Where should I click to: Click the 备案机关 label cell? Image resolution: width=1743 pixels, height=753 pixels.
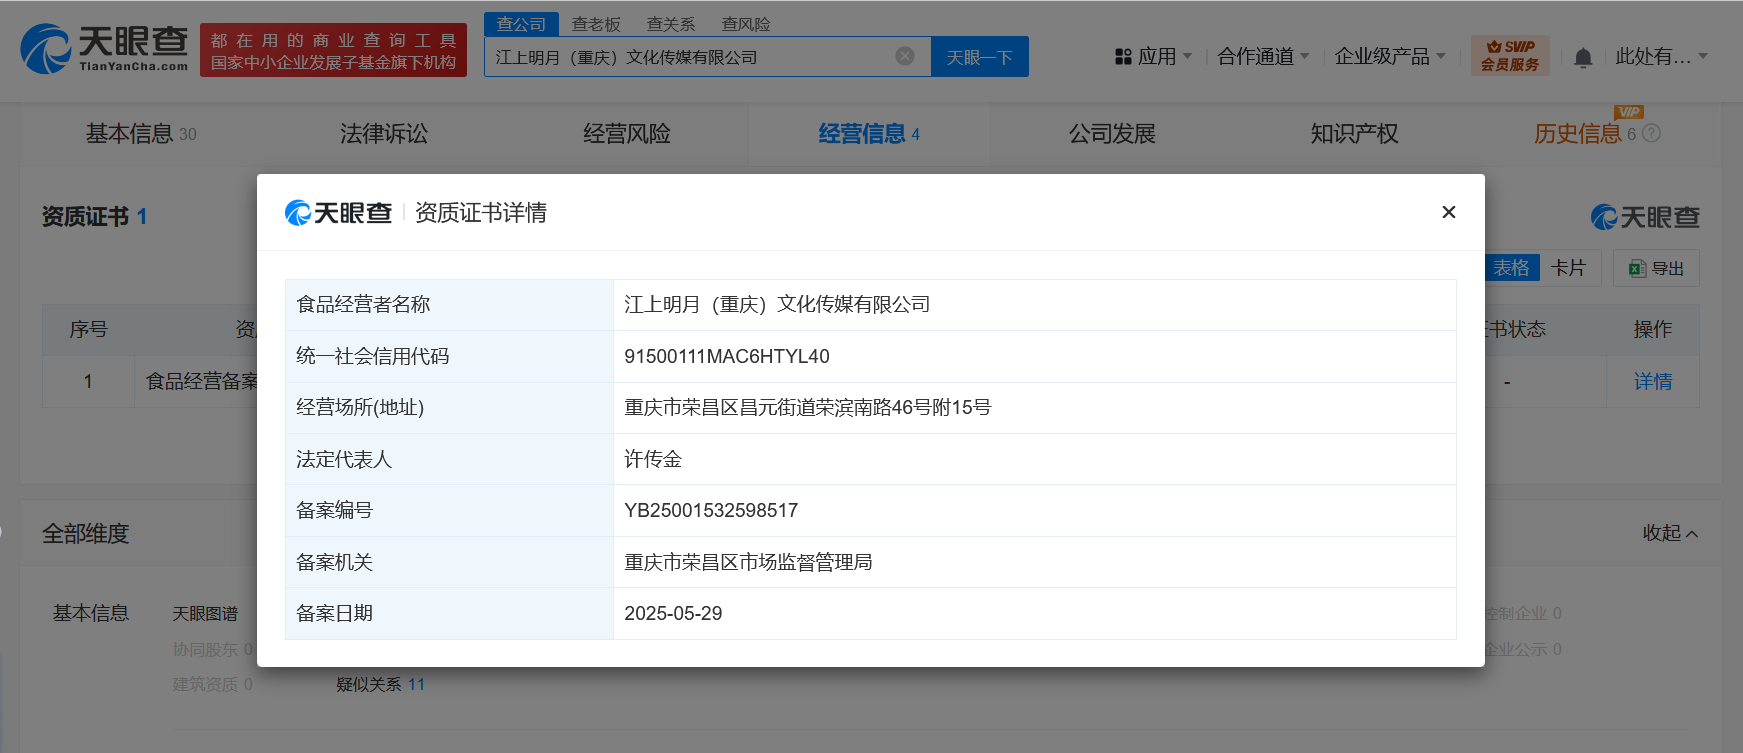coord(449,562)
